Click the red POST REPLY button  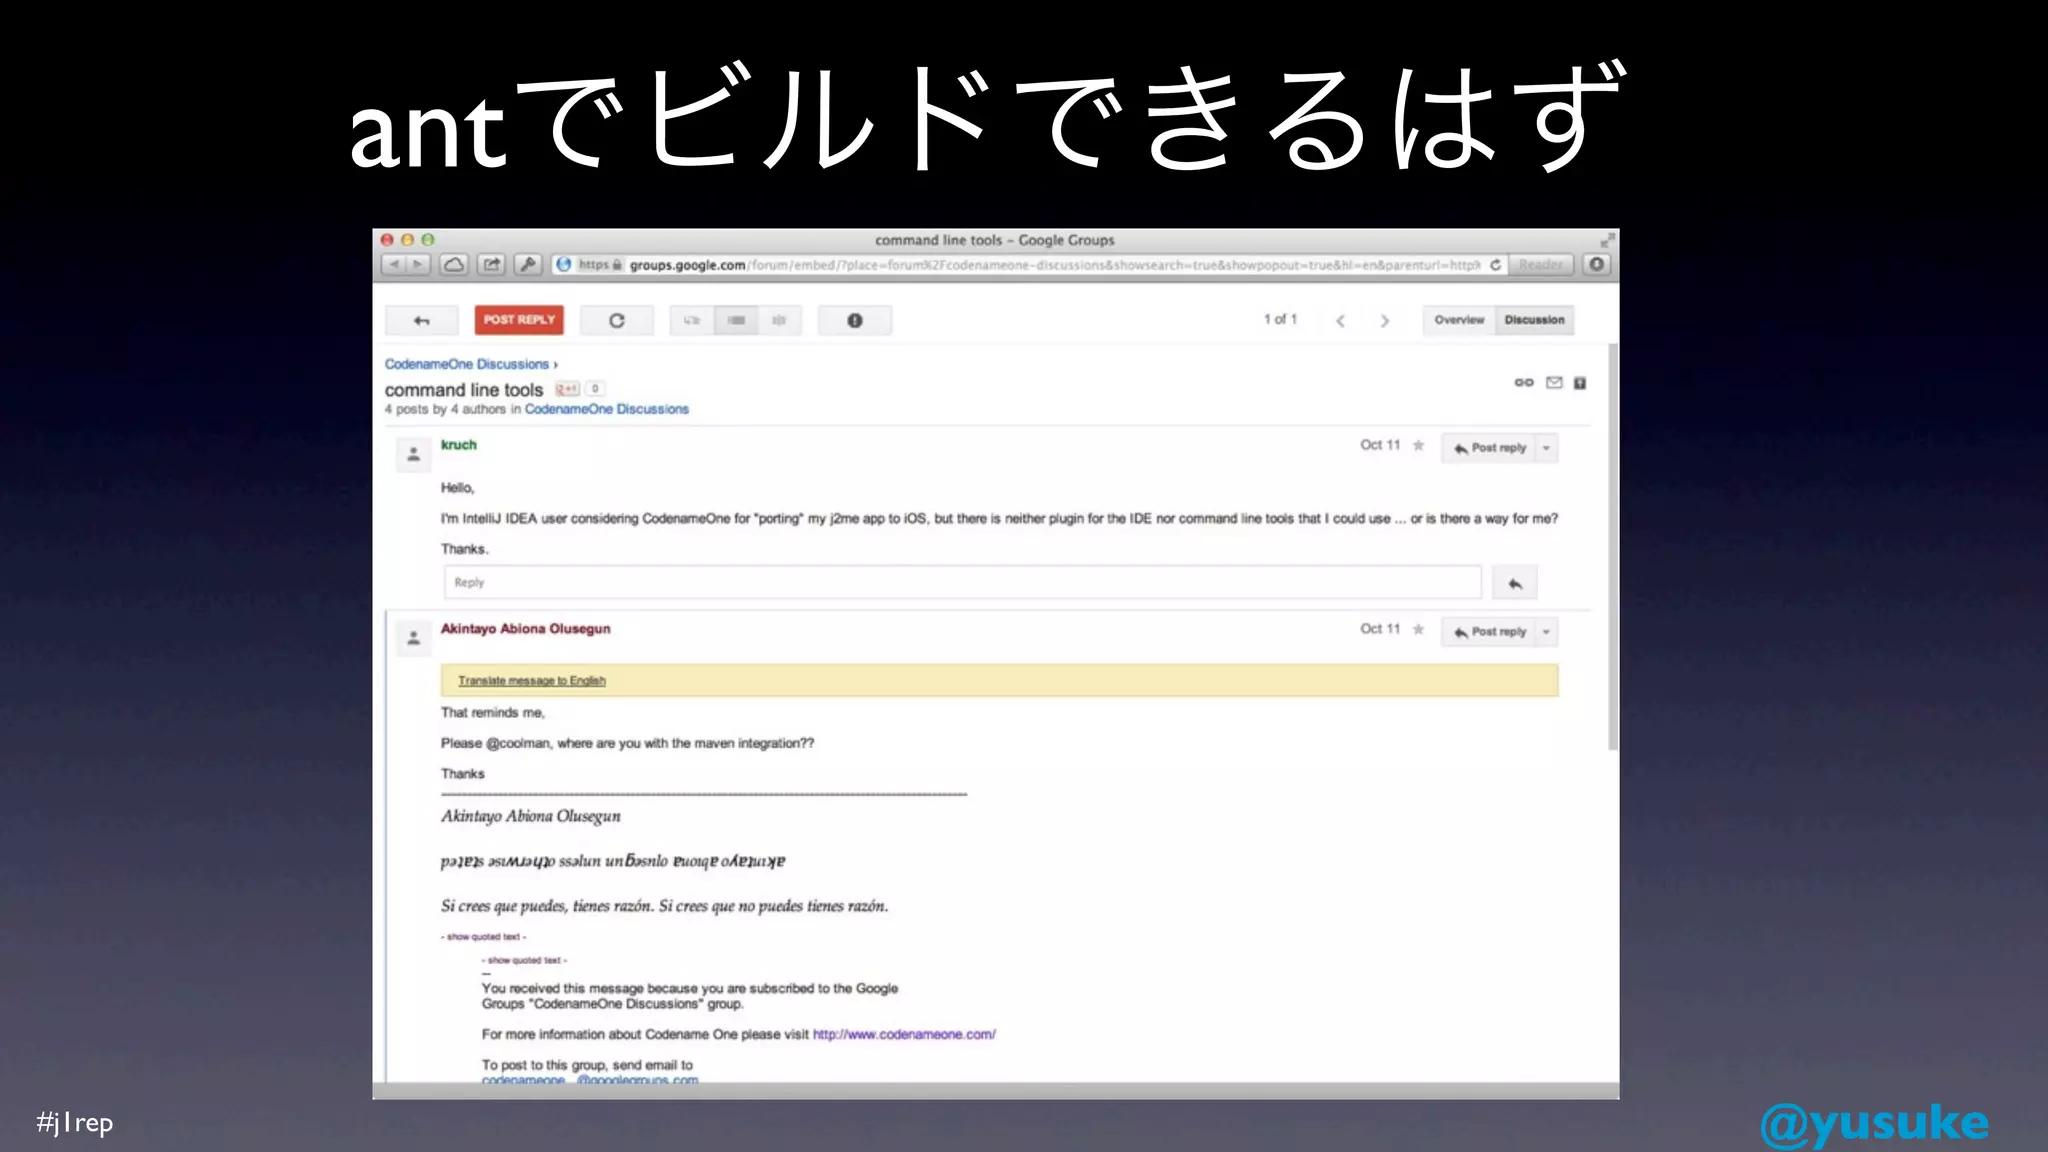(519, 320)
